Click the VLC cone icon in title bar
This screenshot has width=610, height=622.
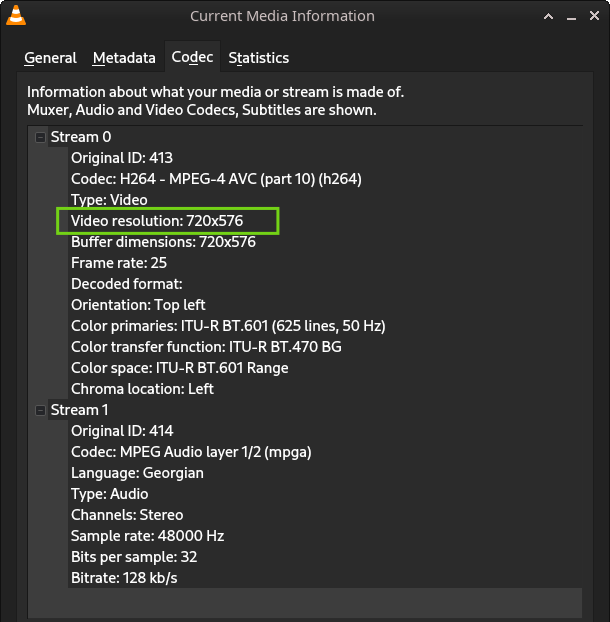coord(16,16)
